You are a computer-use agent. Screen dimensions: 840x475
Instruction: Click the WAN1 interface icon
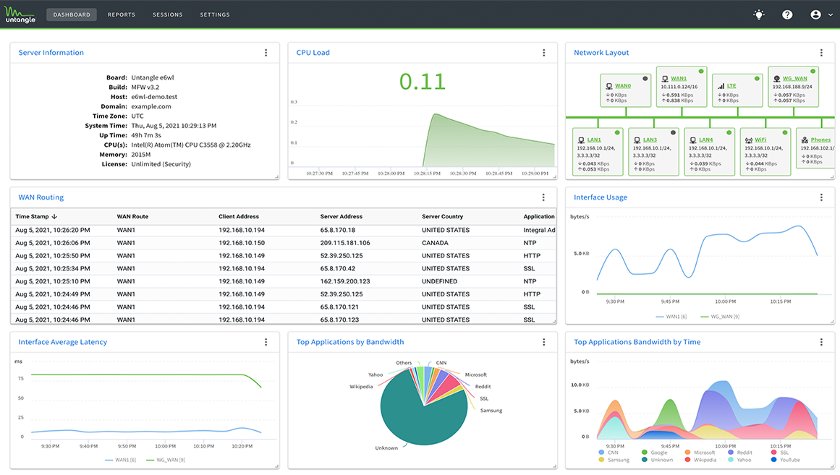[x=665, y=79]
